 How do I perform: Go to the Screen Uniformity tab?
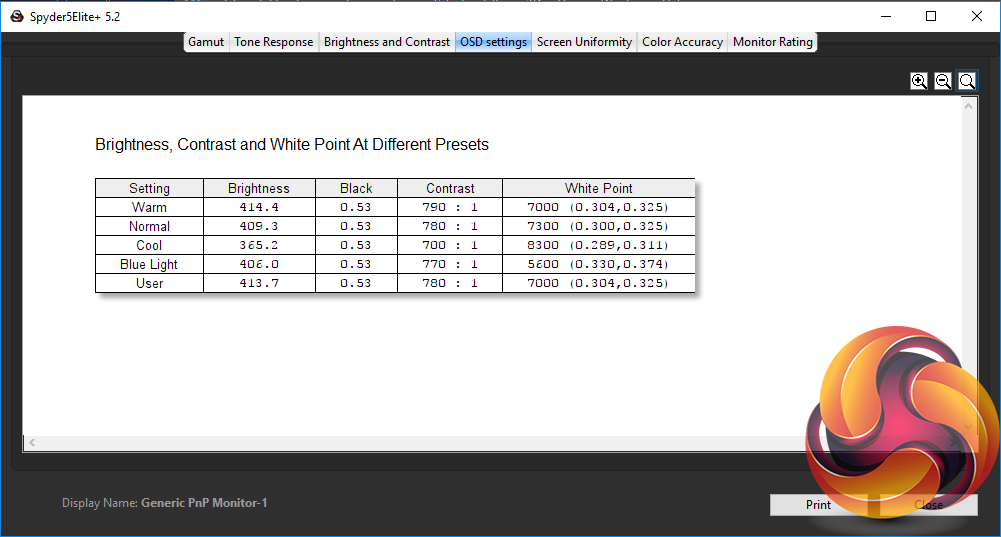tap(584, 42)
